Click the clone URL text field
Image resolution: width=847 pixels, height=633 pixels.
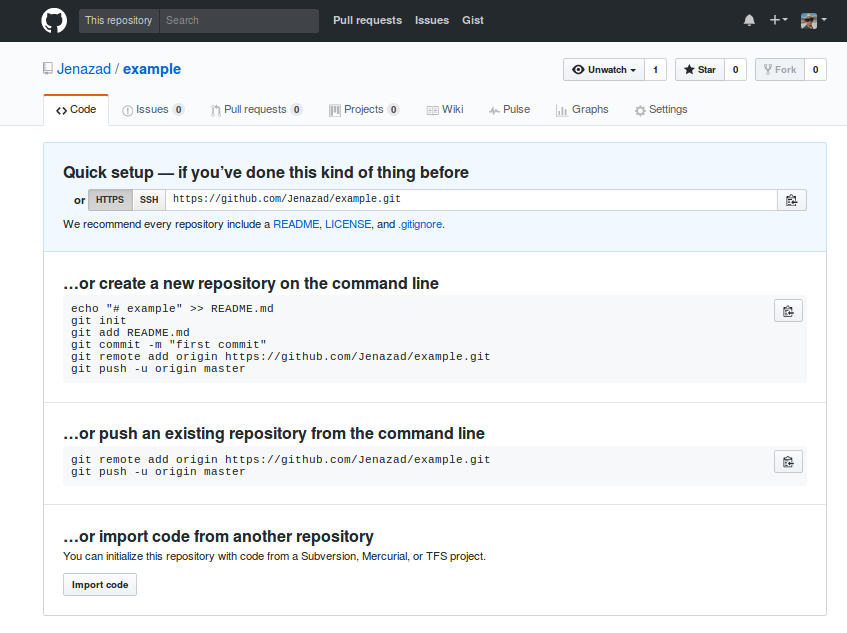point(472,200)
